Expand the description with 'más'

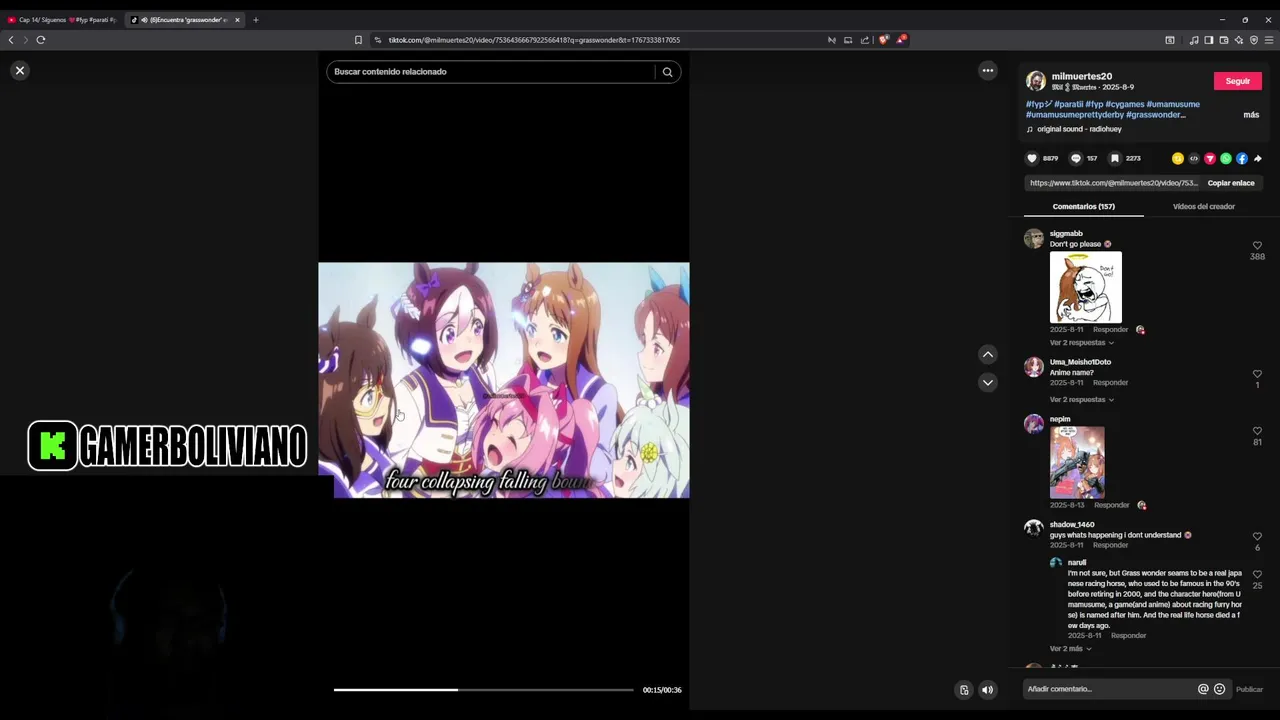click(x=1251, y=115)
